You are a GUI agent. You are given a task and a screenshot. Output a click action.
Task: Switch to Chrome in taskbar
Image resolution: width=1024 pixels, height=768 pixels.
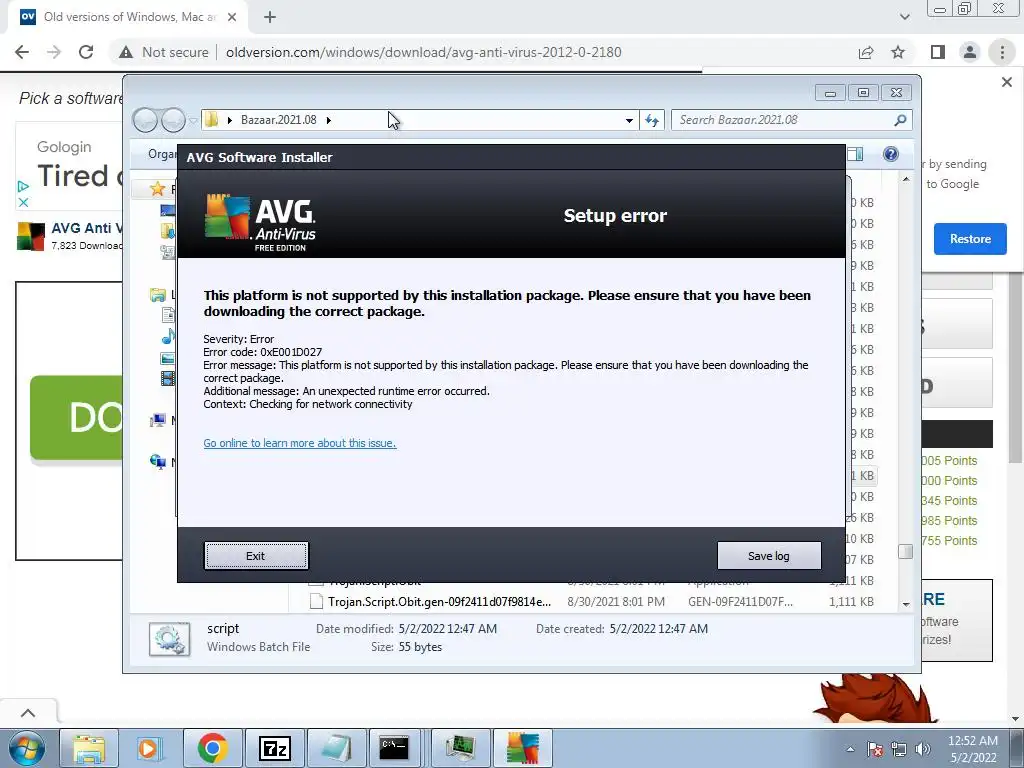(x=212, y=748)
